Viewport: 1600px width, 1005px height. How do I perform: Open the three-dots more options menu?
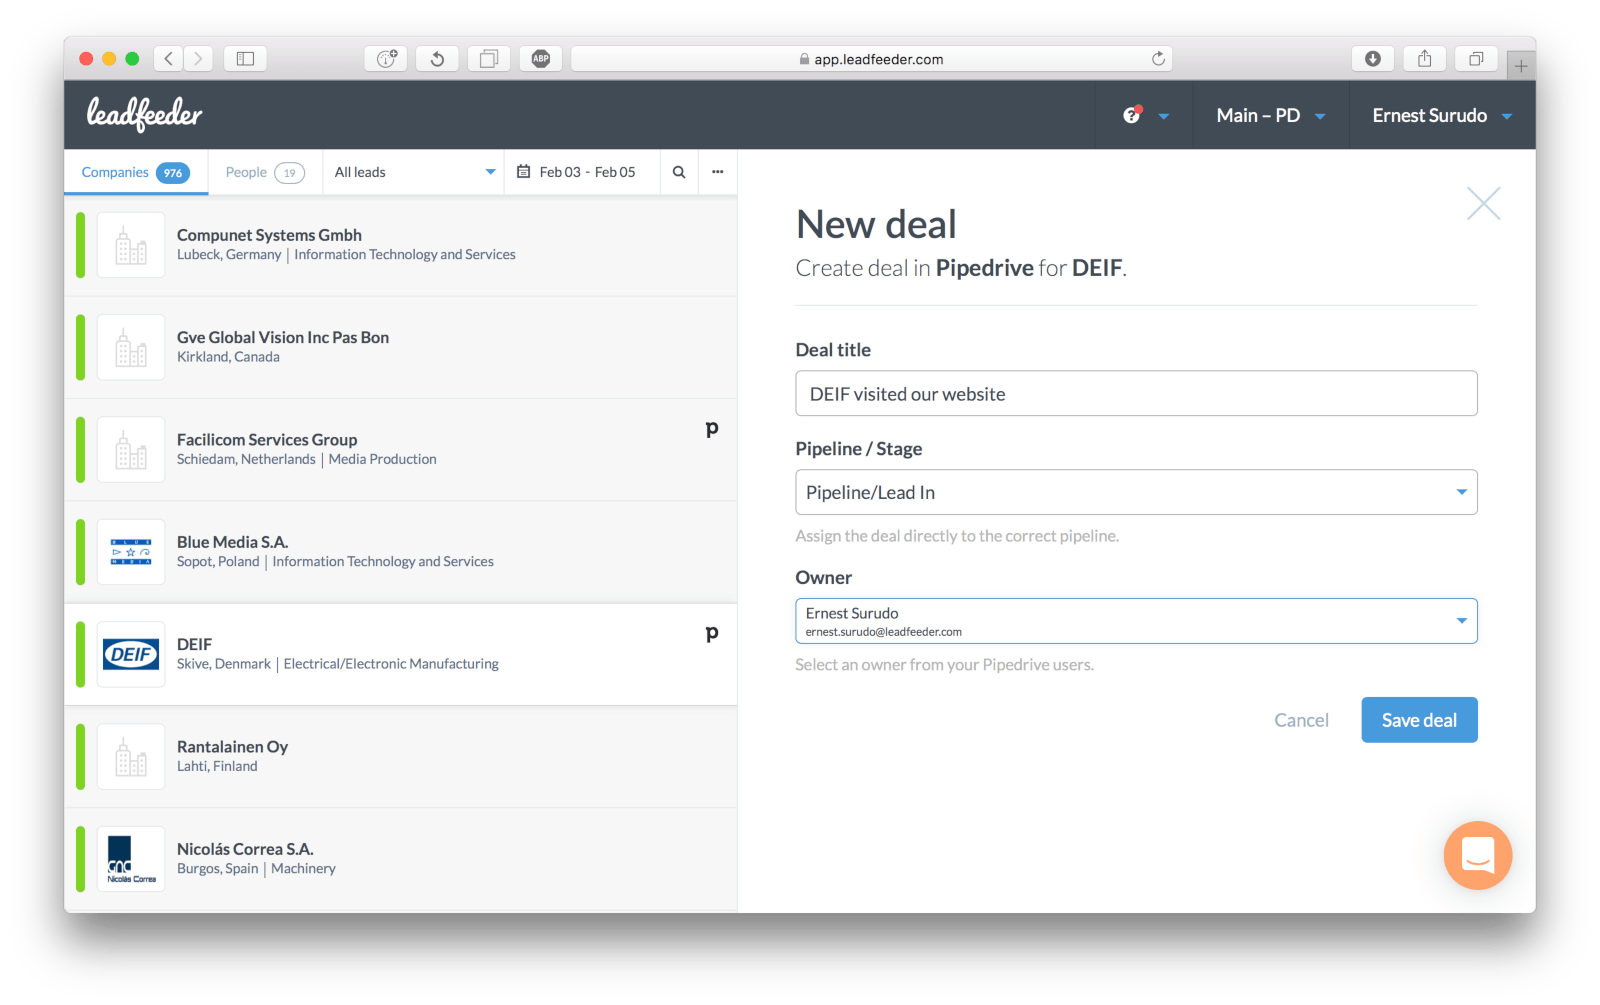coord(717,172)
